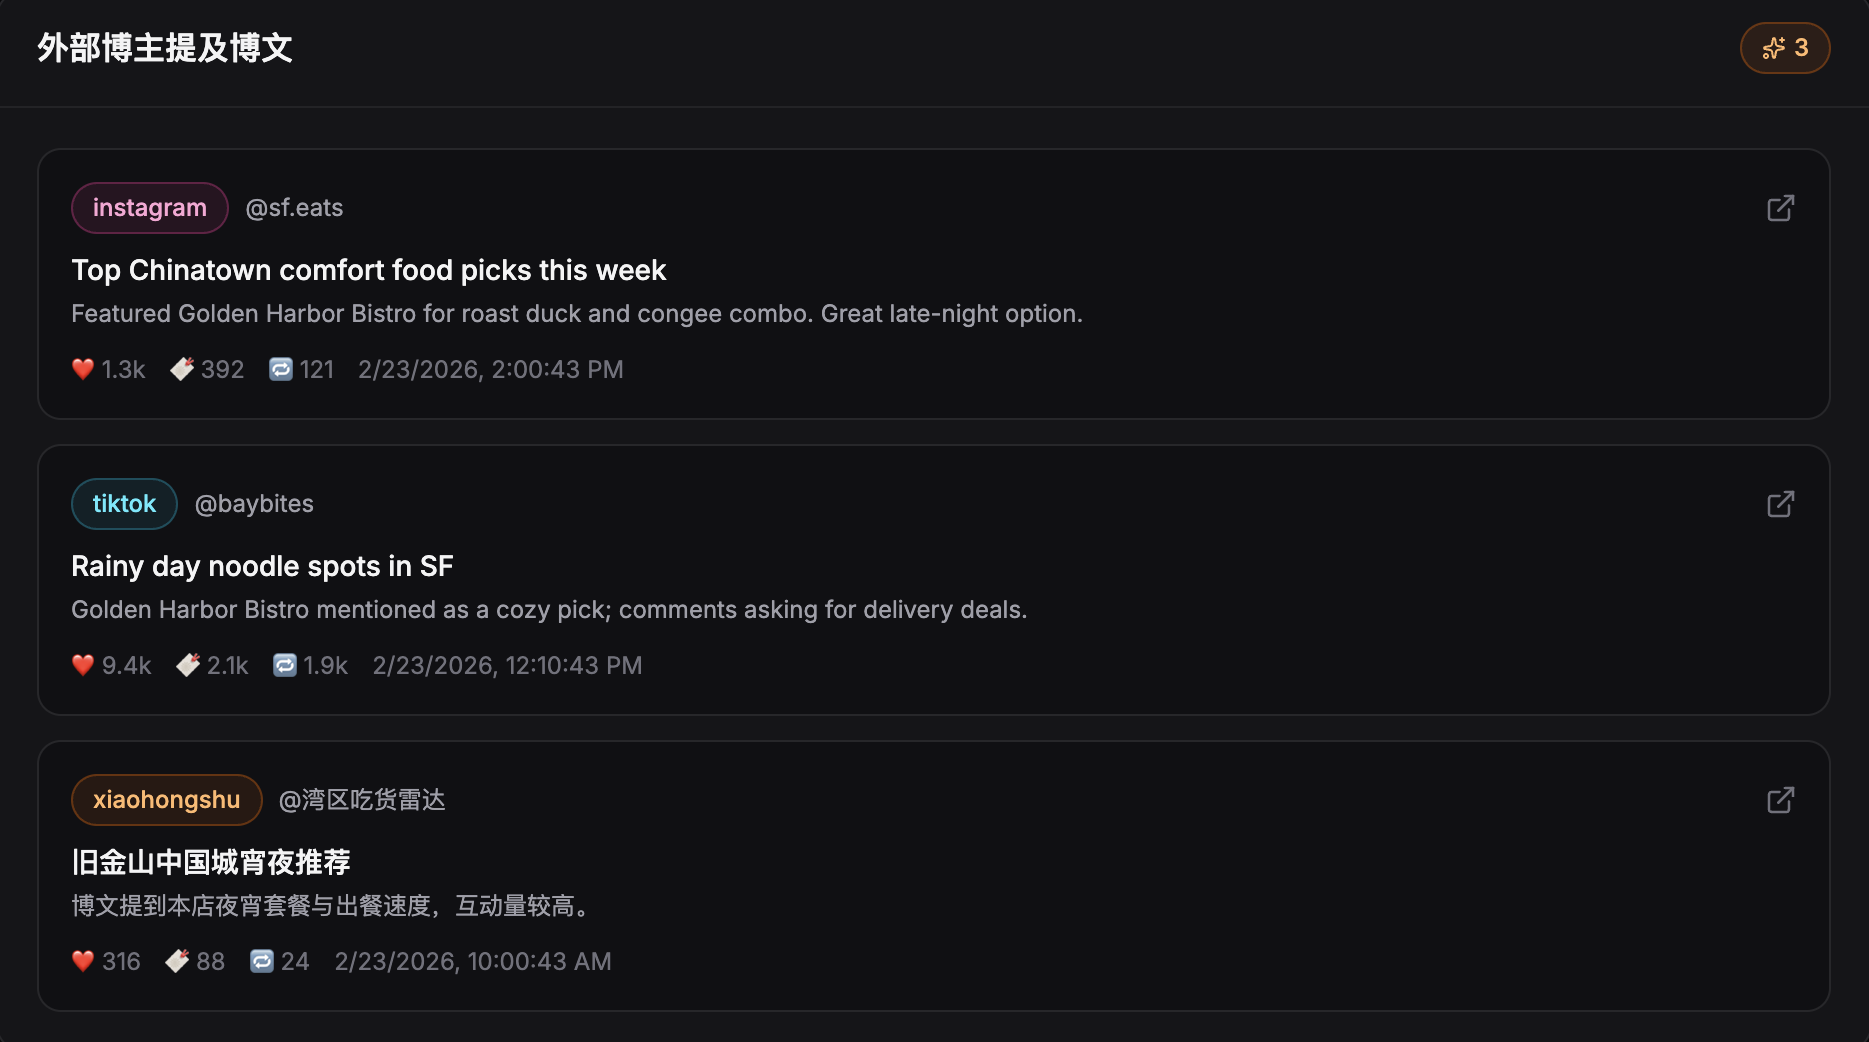
Task: Open the post titled '旧金山中国城宵夜推荐'
Action: pyautogui.click(x=211, y=861)
